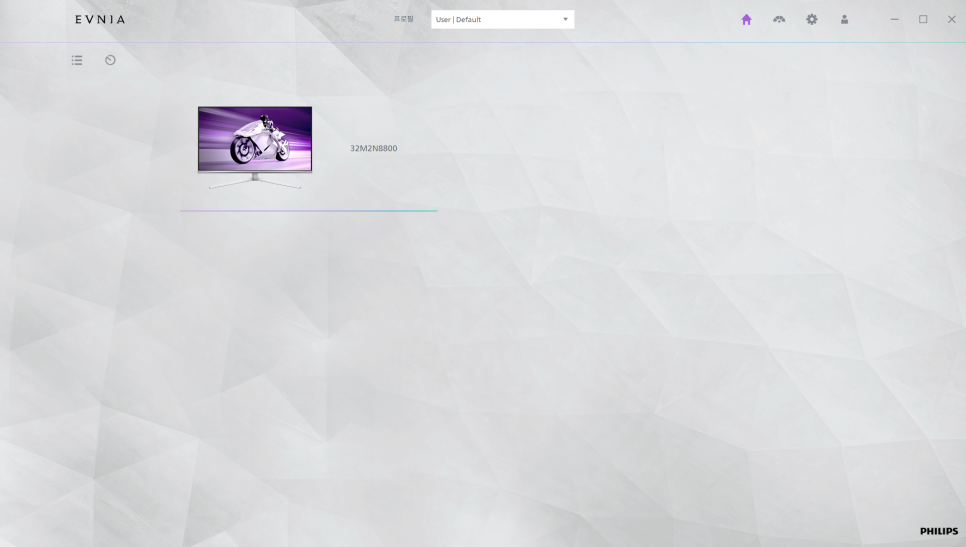This screenshot has width=966, height=547.
Task: Go to the Home screen icon
Action: point(746,20)
